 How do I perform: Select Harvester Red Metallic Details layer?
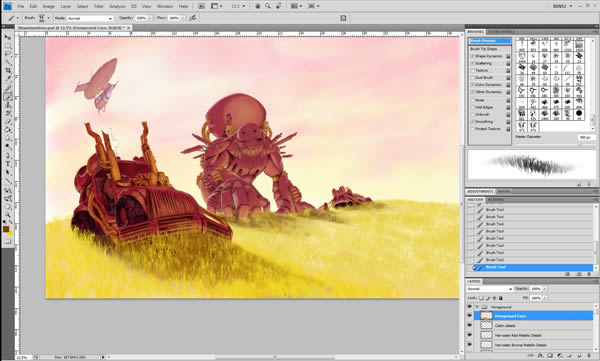(533, 335)
